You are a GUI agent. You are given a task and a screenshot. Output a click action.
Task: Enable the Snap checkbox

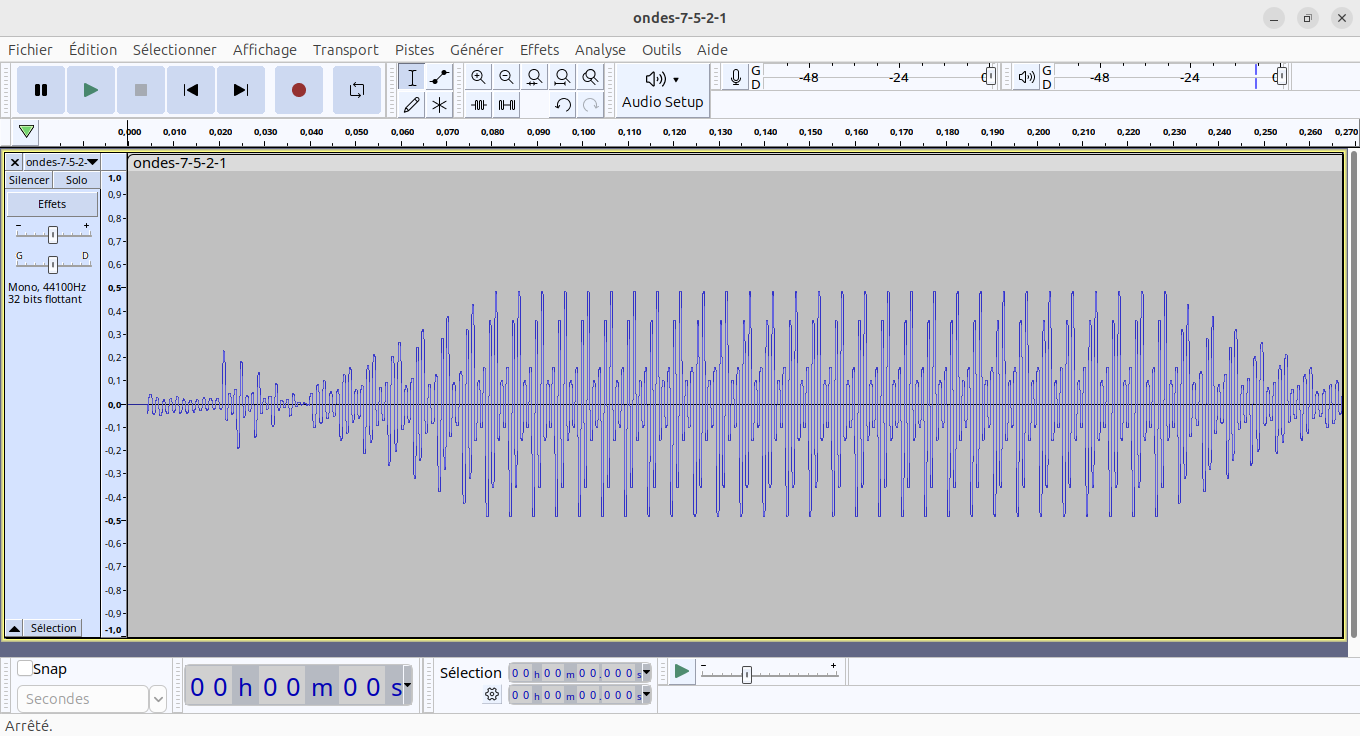coord(25,669)
